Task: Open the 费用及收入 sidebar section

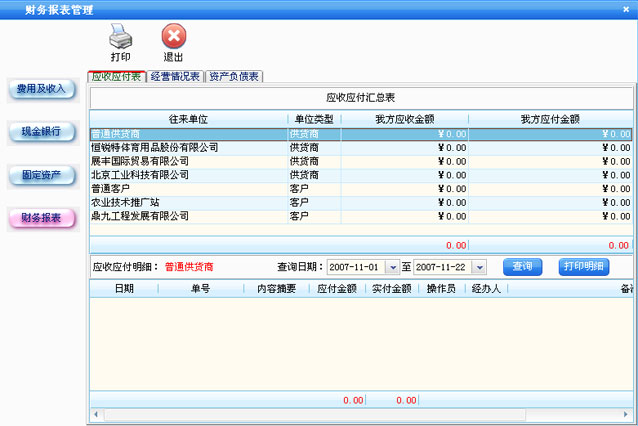Action: (x=42, y=89)
